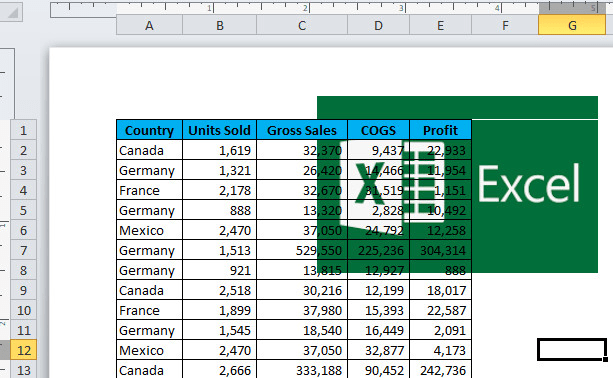
Task: Click the Profit header cell
Action: [x=440, y=130]
